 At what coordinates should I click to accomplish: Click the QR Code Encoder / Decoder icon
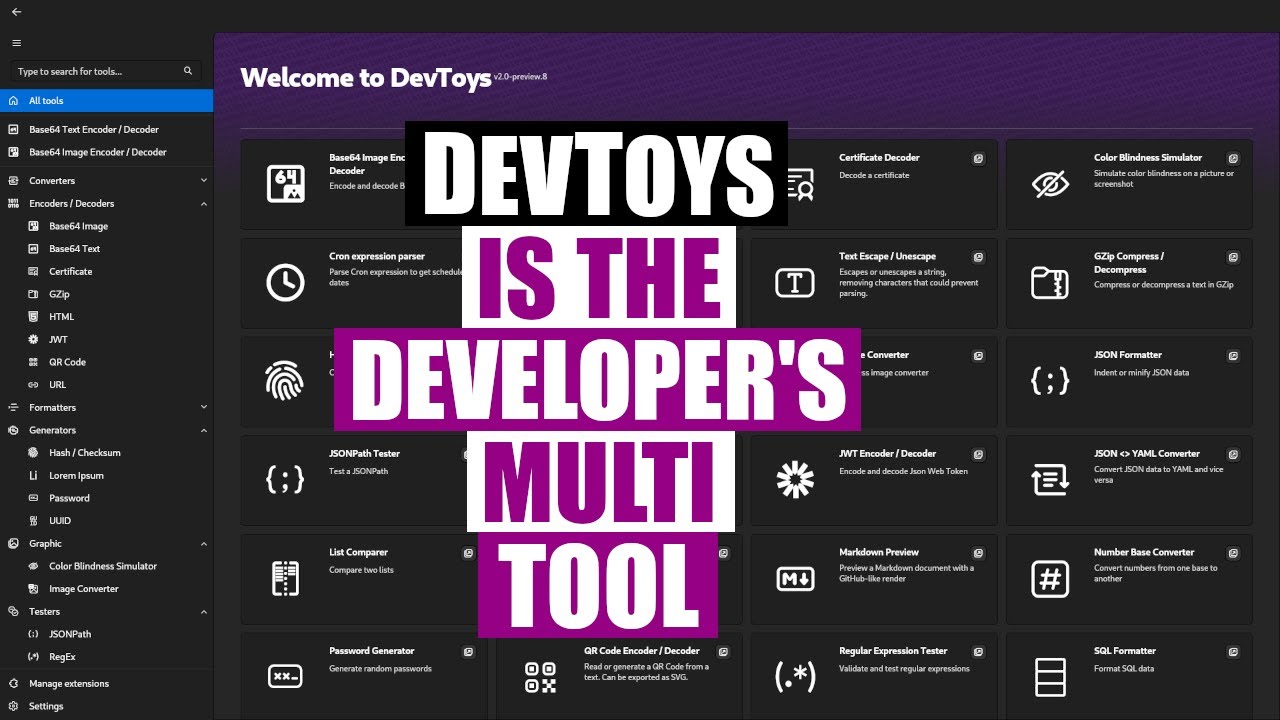[540, 677]
